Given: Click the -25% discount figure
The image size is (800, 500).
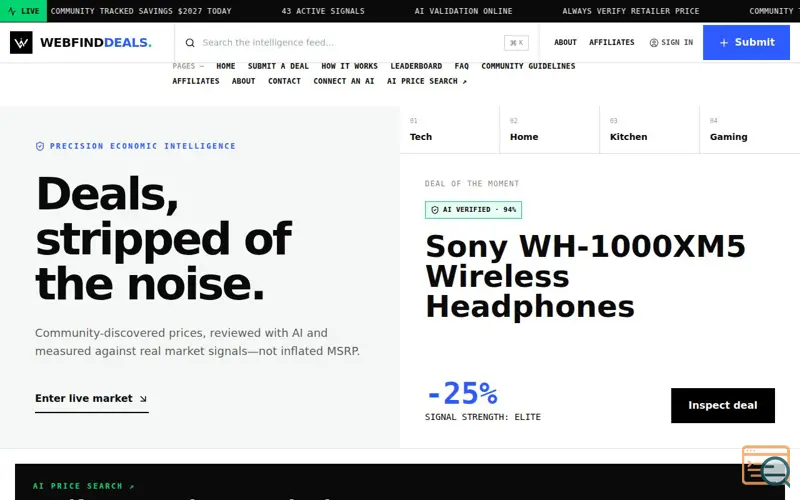Looking at the screenshot, I should (x=462, y=393).
